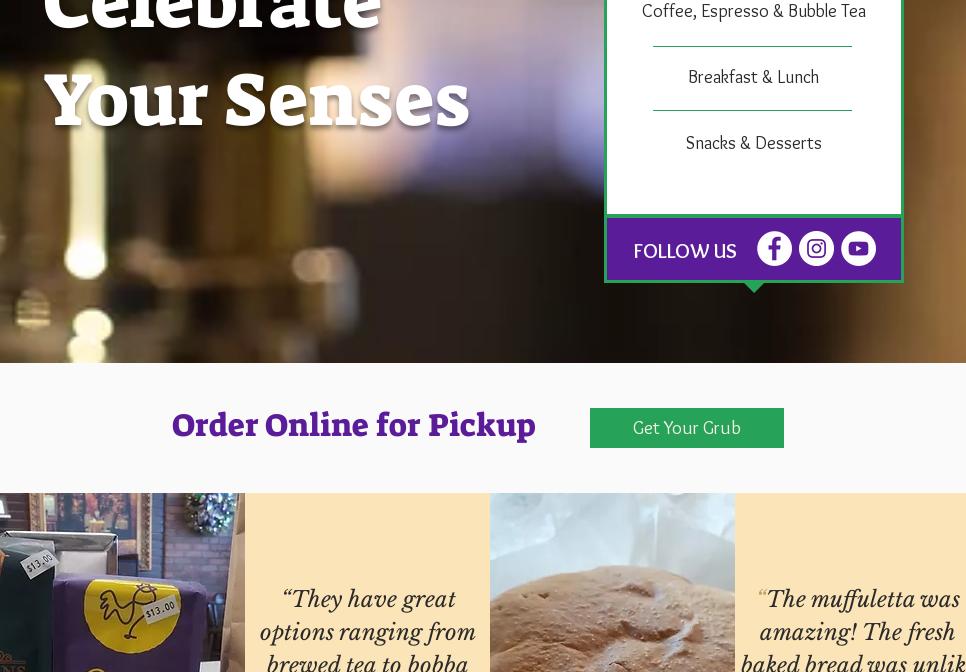The height and width of the screenshot is (672, 966).
Task: Open the Facebook page icon
Action: (774, 249)
